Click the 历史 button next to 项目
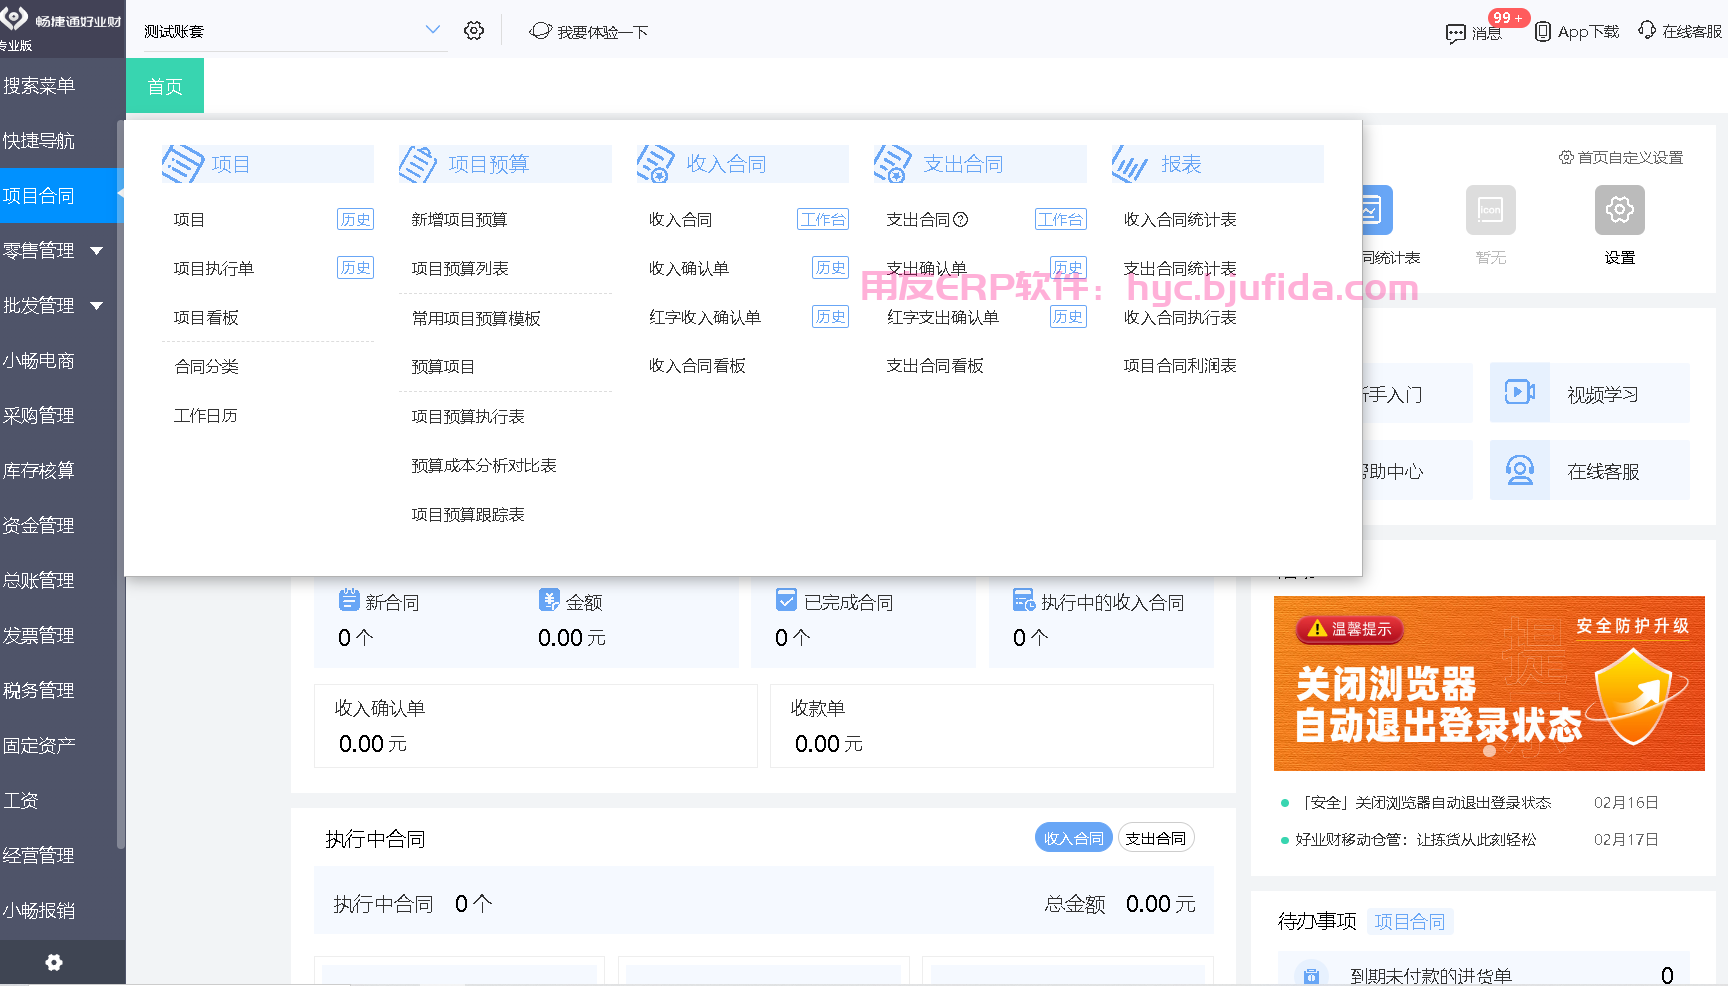Image resolution: width=1728 pixels, height=986 pixels. (355, 220)
